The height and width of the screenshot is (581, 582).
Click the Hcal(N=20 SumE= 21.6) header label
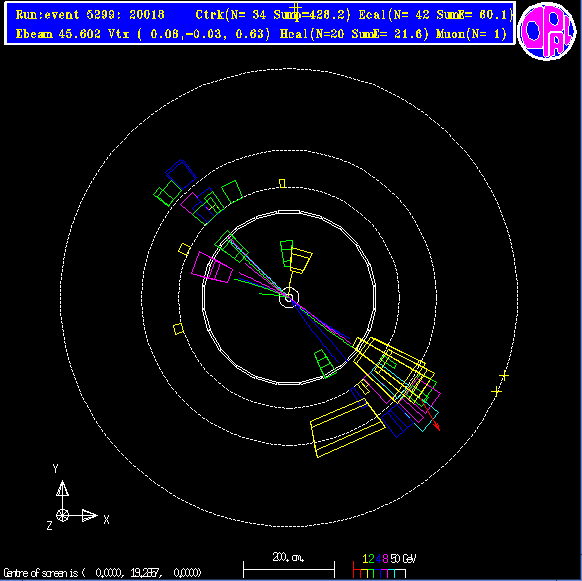(x=354, y=34)
